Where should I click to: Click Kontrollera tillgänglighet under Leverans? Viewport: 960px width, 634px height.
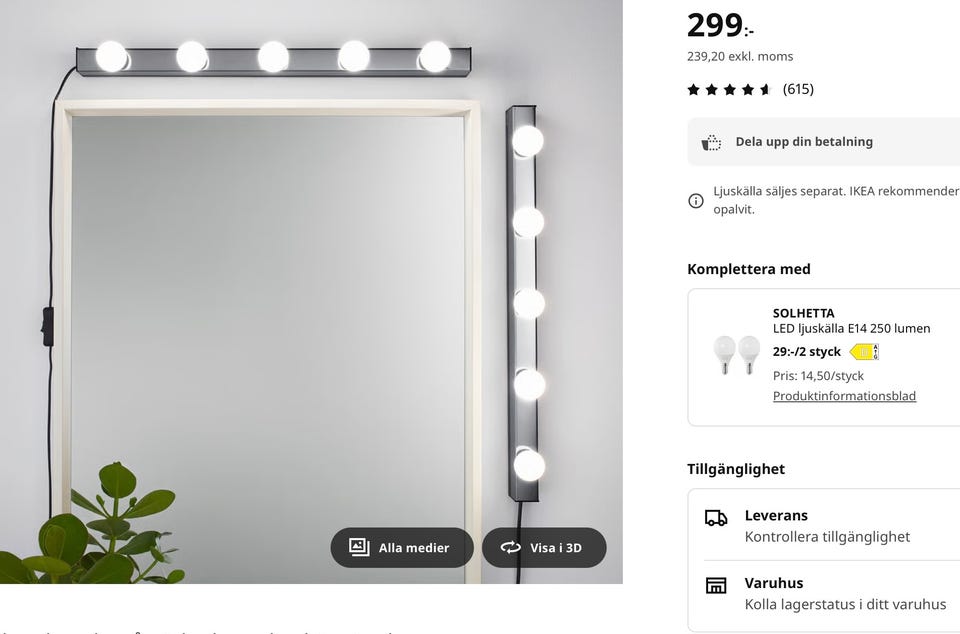(827, 537)
